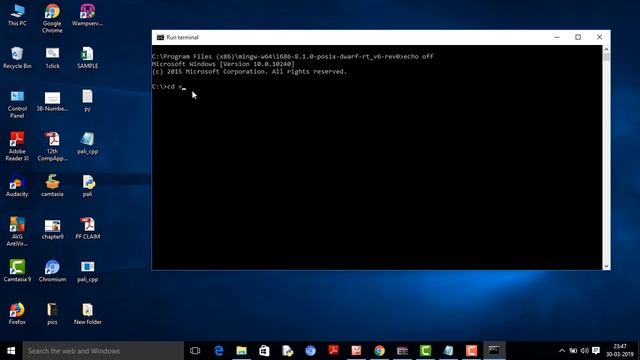Click the Run terminal scrollbar down arrow
The width and height of the screenshot is (640, 360).
[606, 266]
